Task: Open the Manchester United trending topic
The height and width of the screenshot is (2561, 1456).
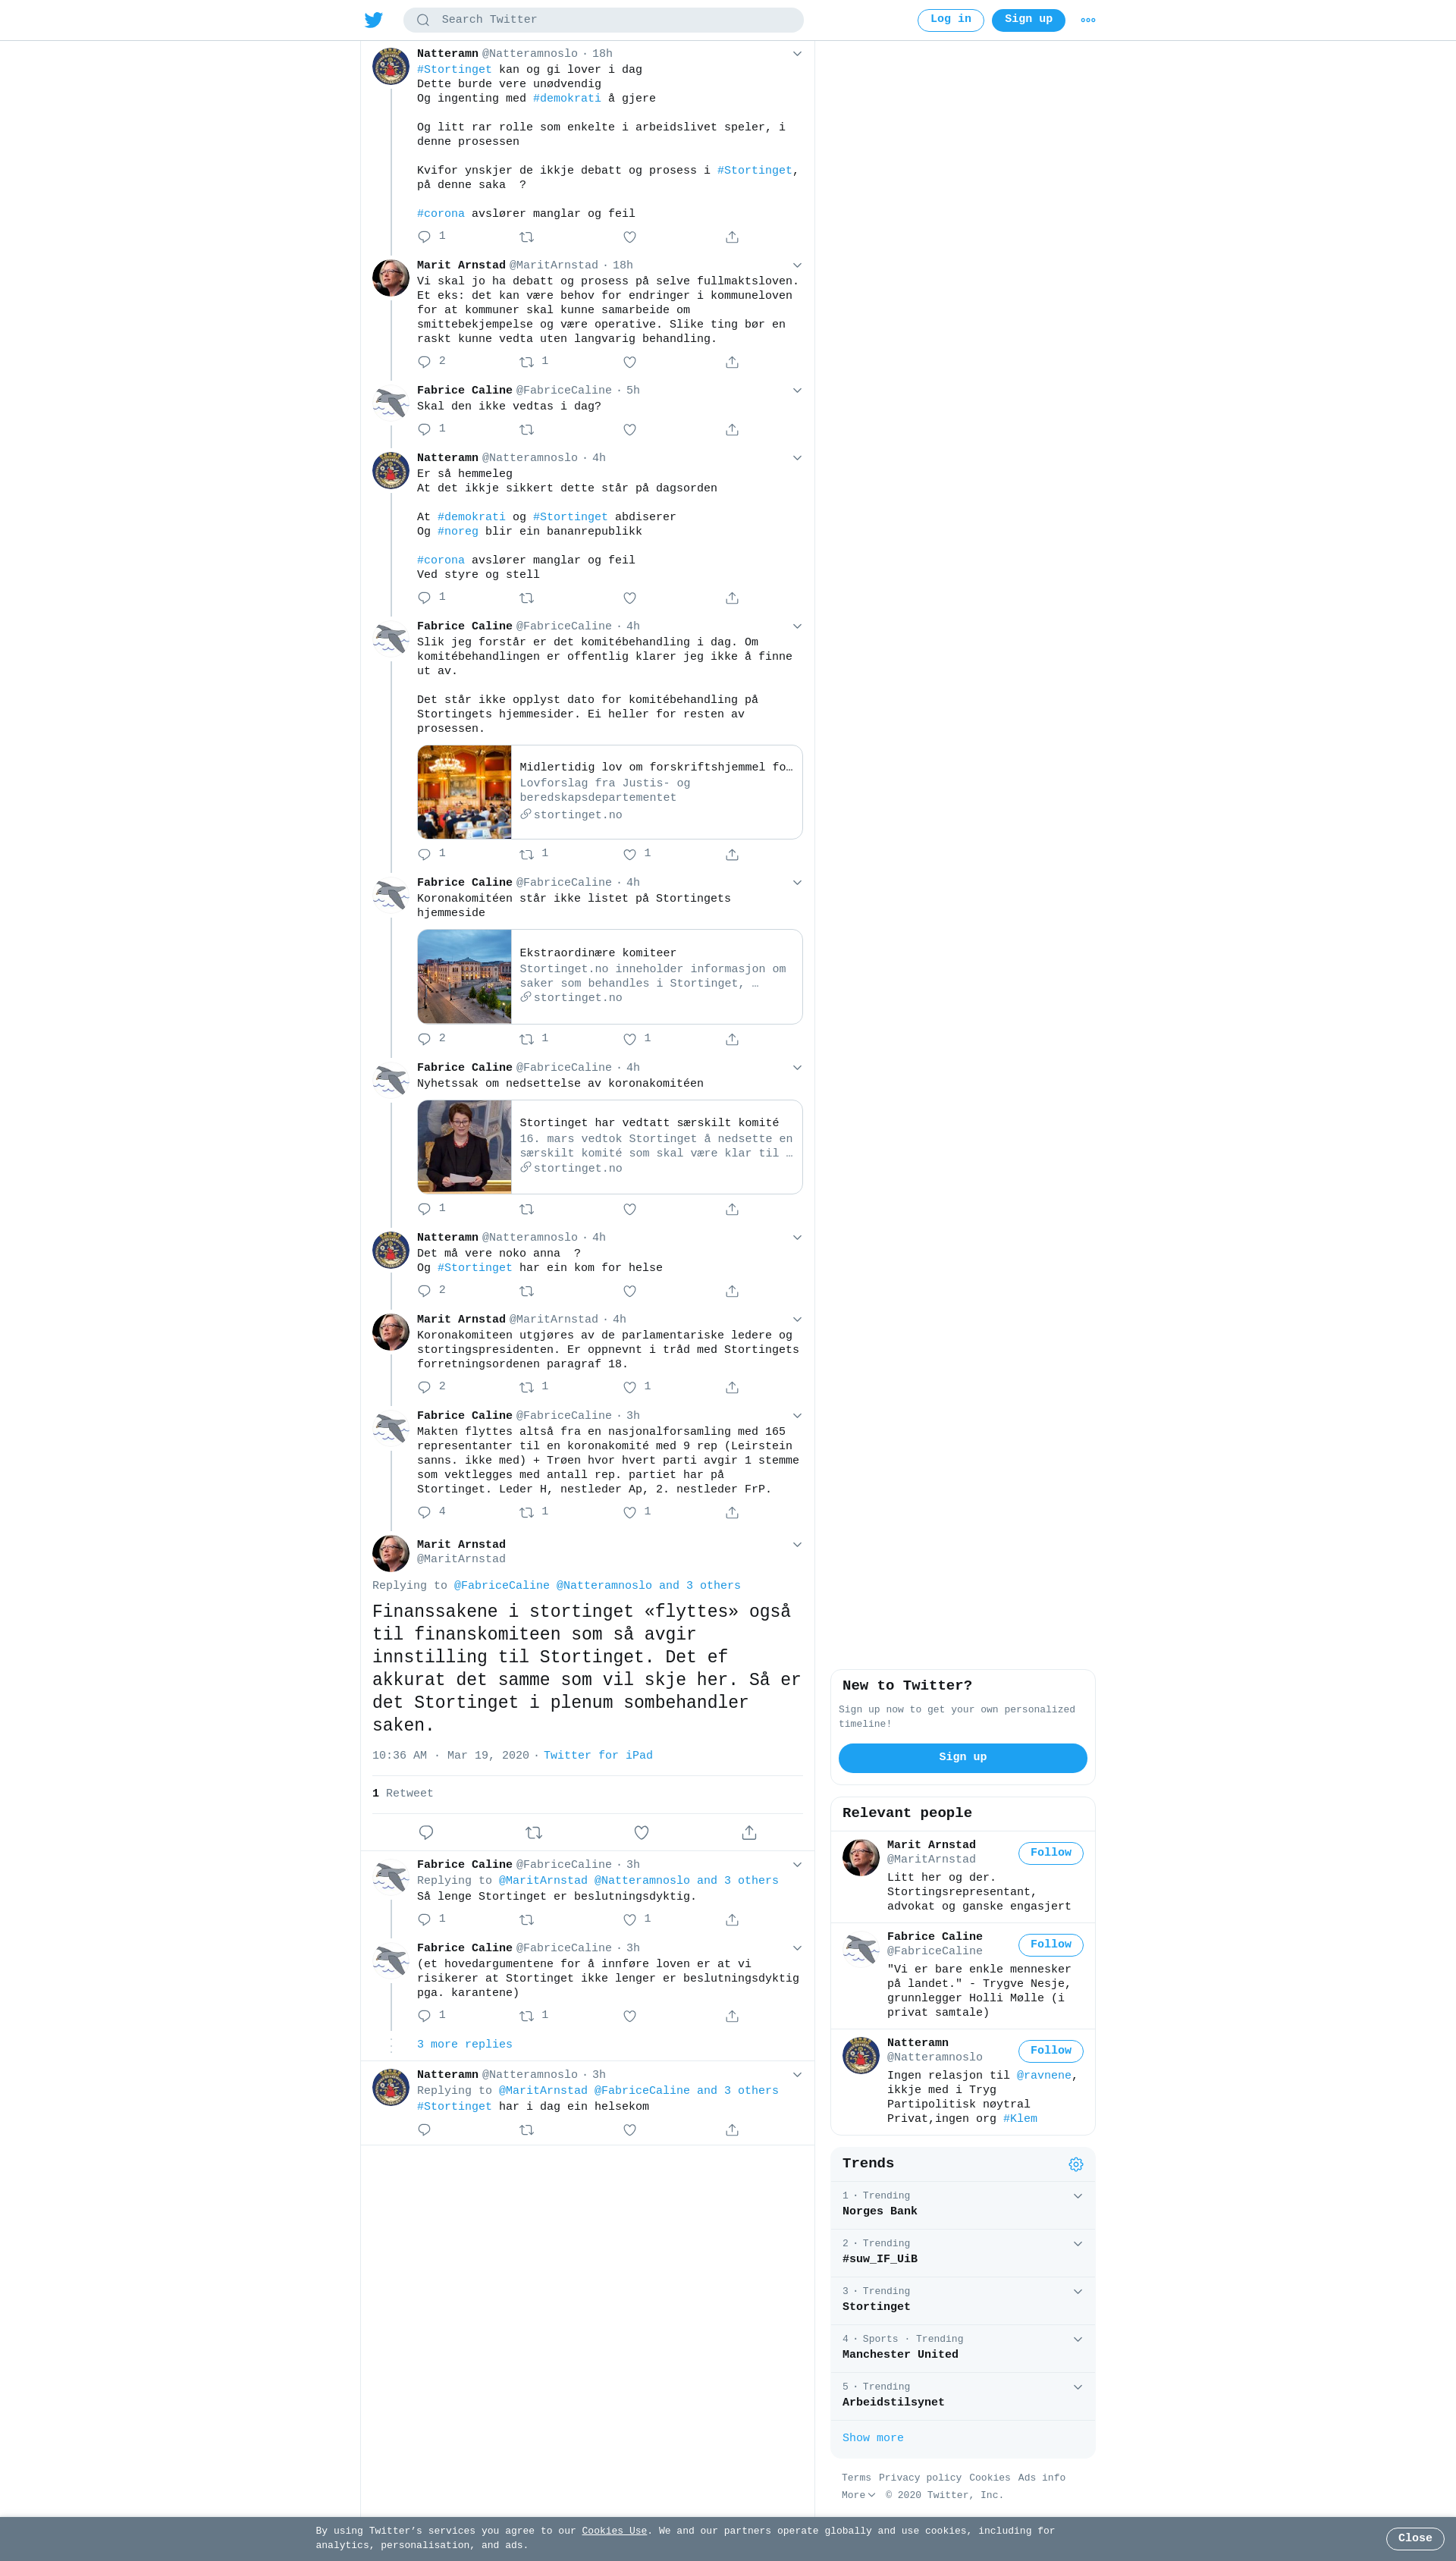Action: pos(962,2349)
